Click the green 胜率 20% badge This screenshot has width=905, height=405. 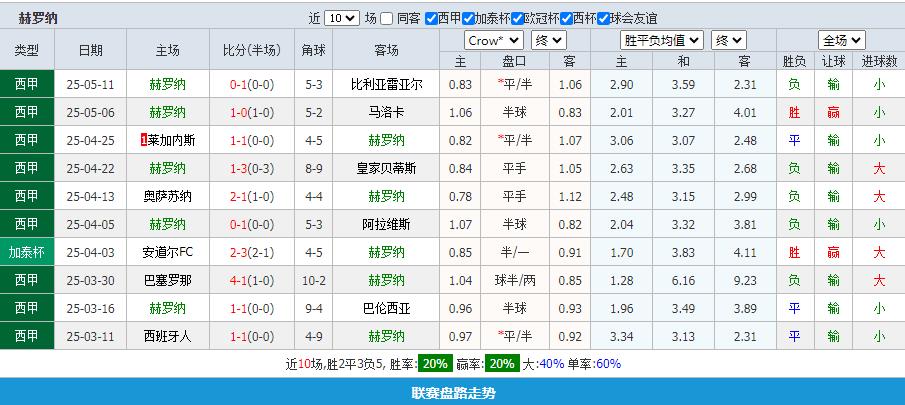[x=434, y=364]
